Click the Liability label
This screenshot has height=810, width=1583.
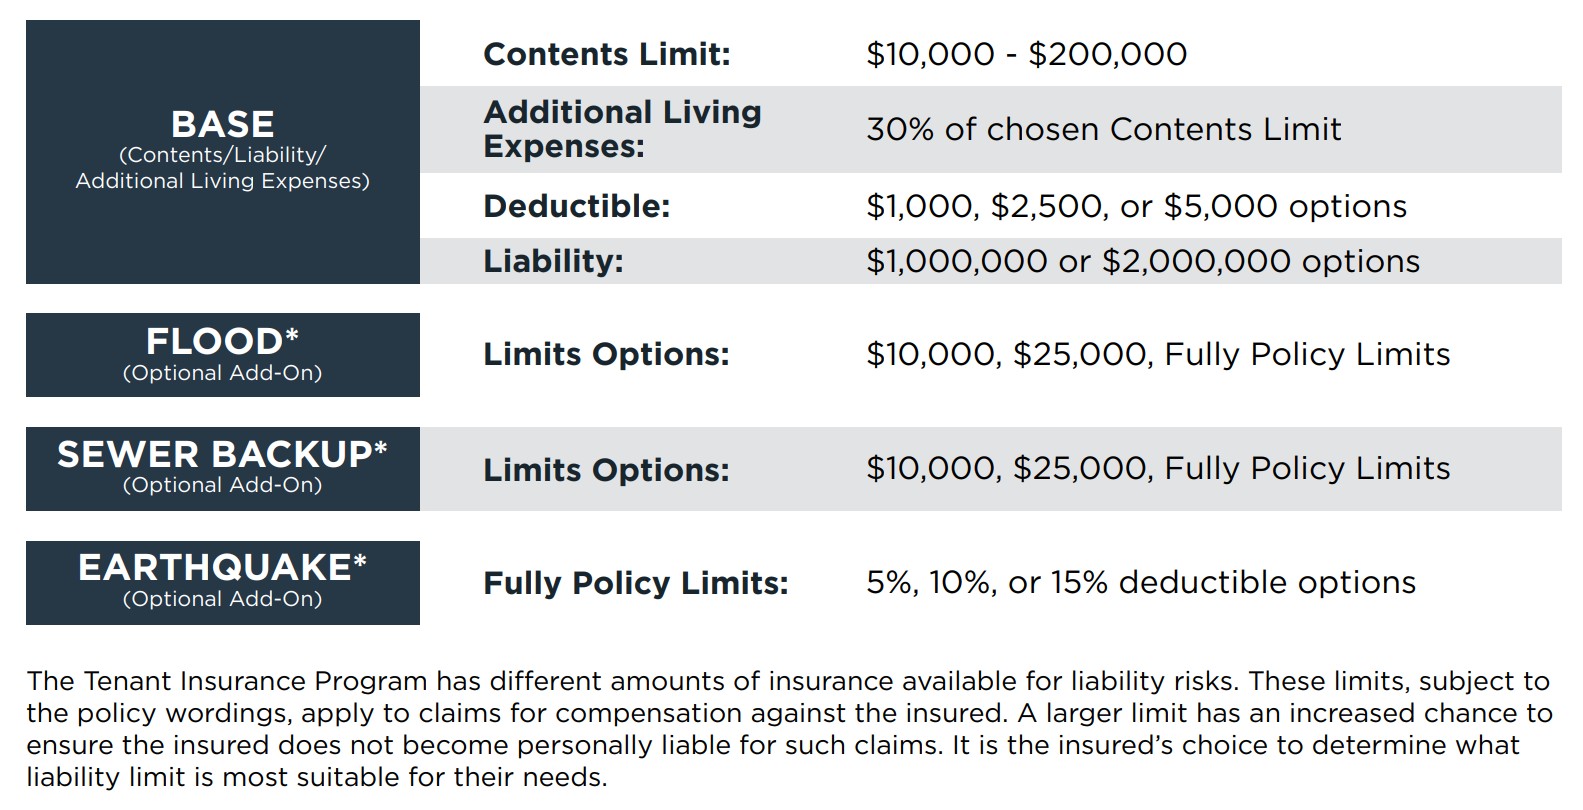click(x=553, y=261)
